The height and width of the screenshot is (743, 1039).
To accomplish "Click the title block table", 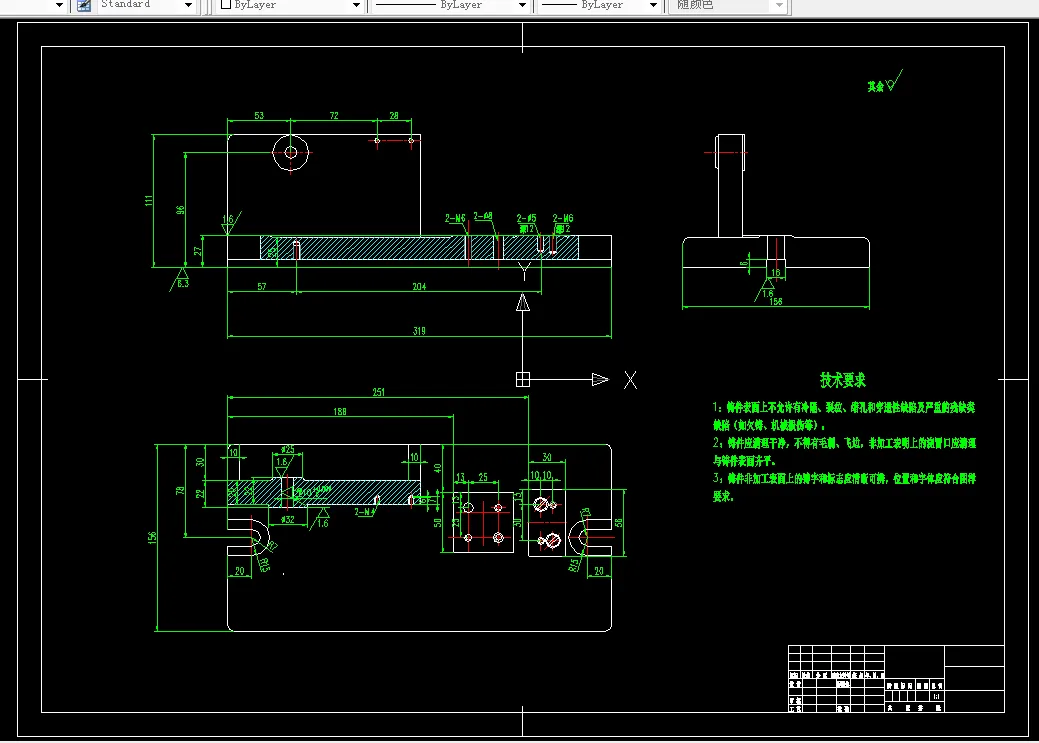I will tap(896, 679).
